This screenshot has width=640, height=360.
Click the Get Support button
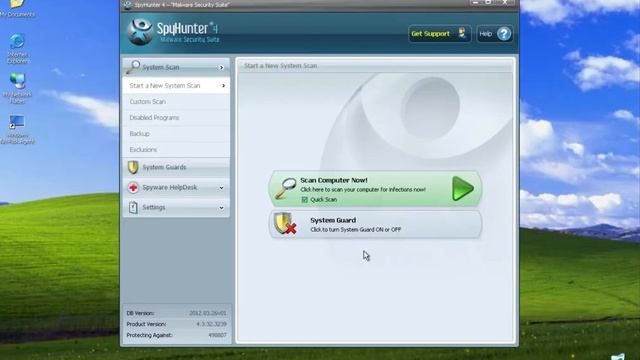[440, 34]
